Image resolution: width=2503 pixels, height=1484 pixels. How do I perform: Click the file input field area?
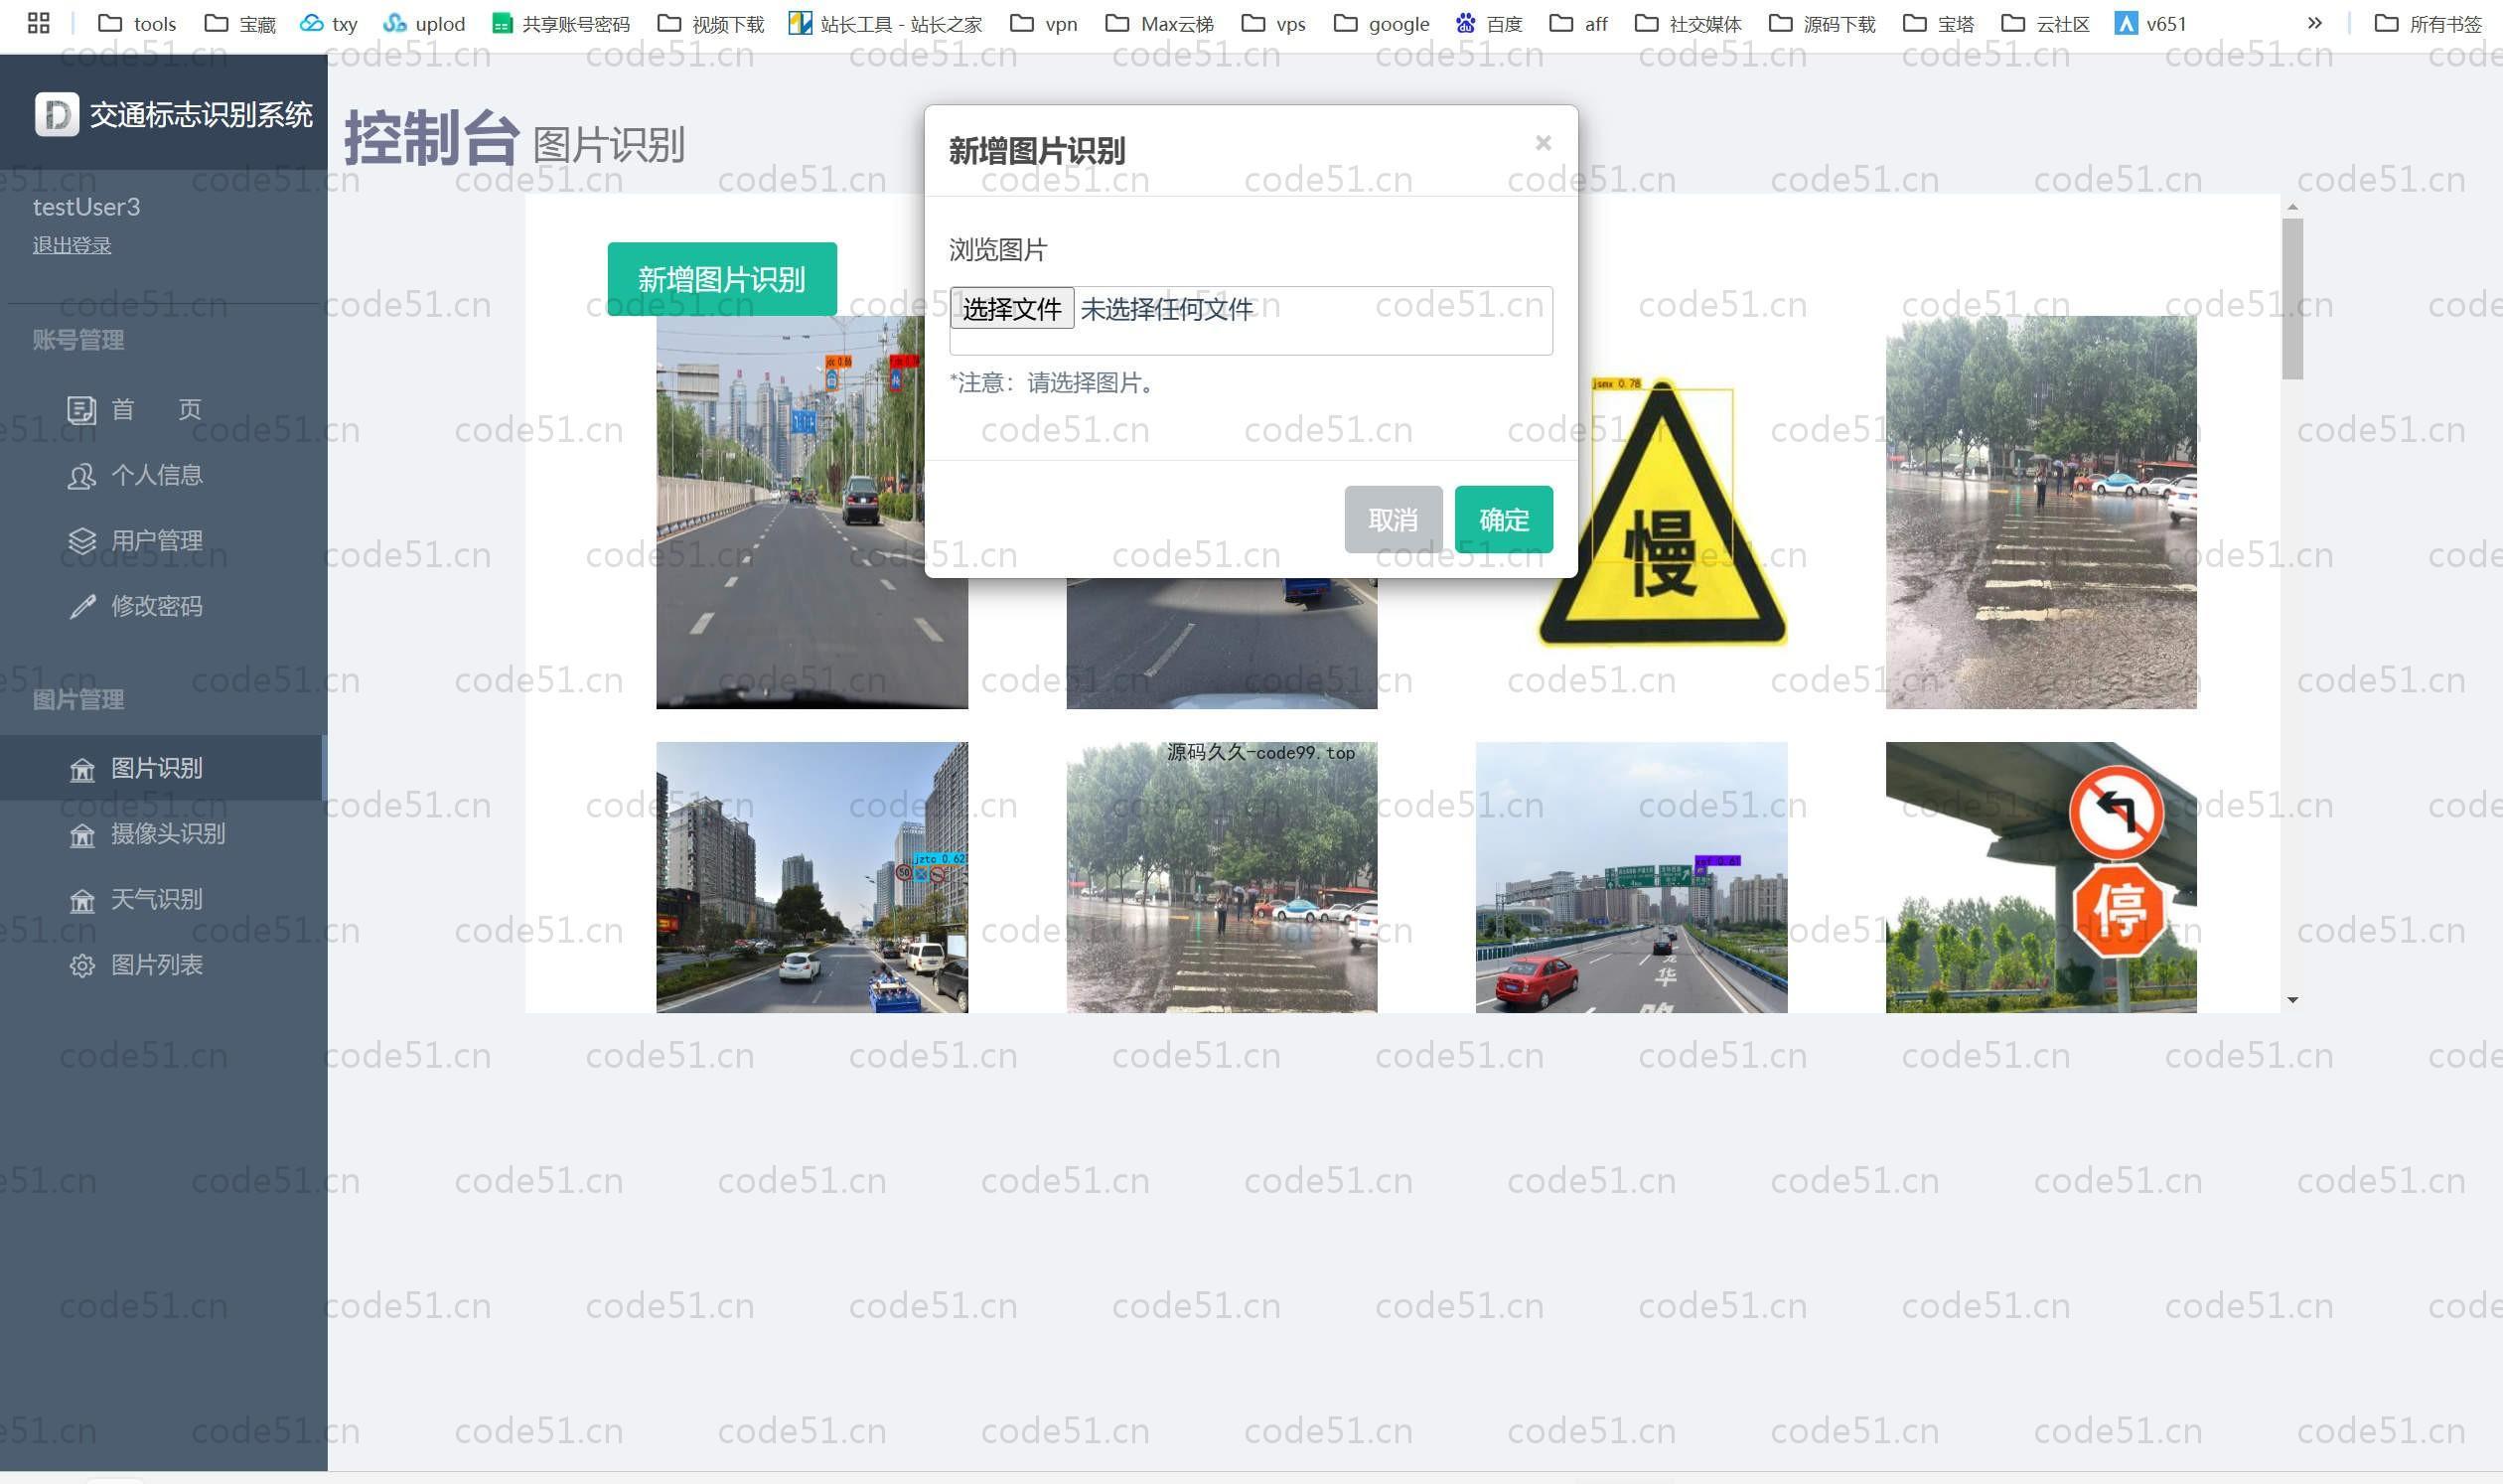click(1251, 321)
